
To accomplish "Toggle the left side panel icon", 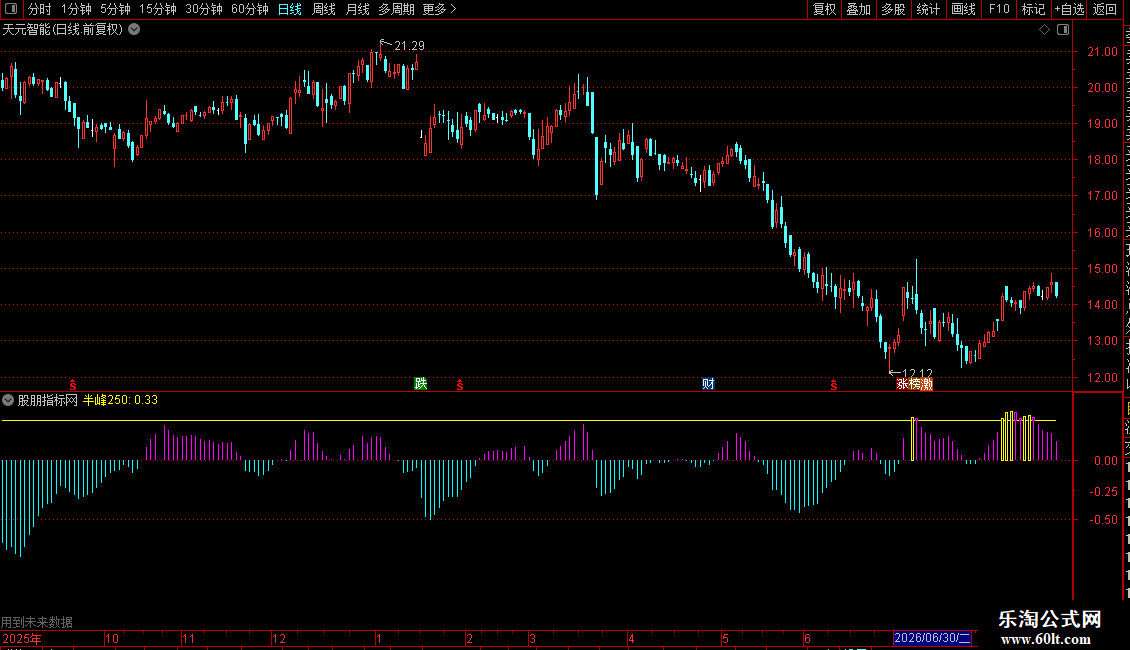I will [x=11, y=9].
